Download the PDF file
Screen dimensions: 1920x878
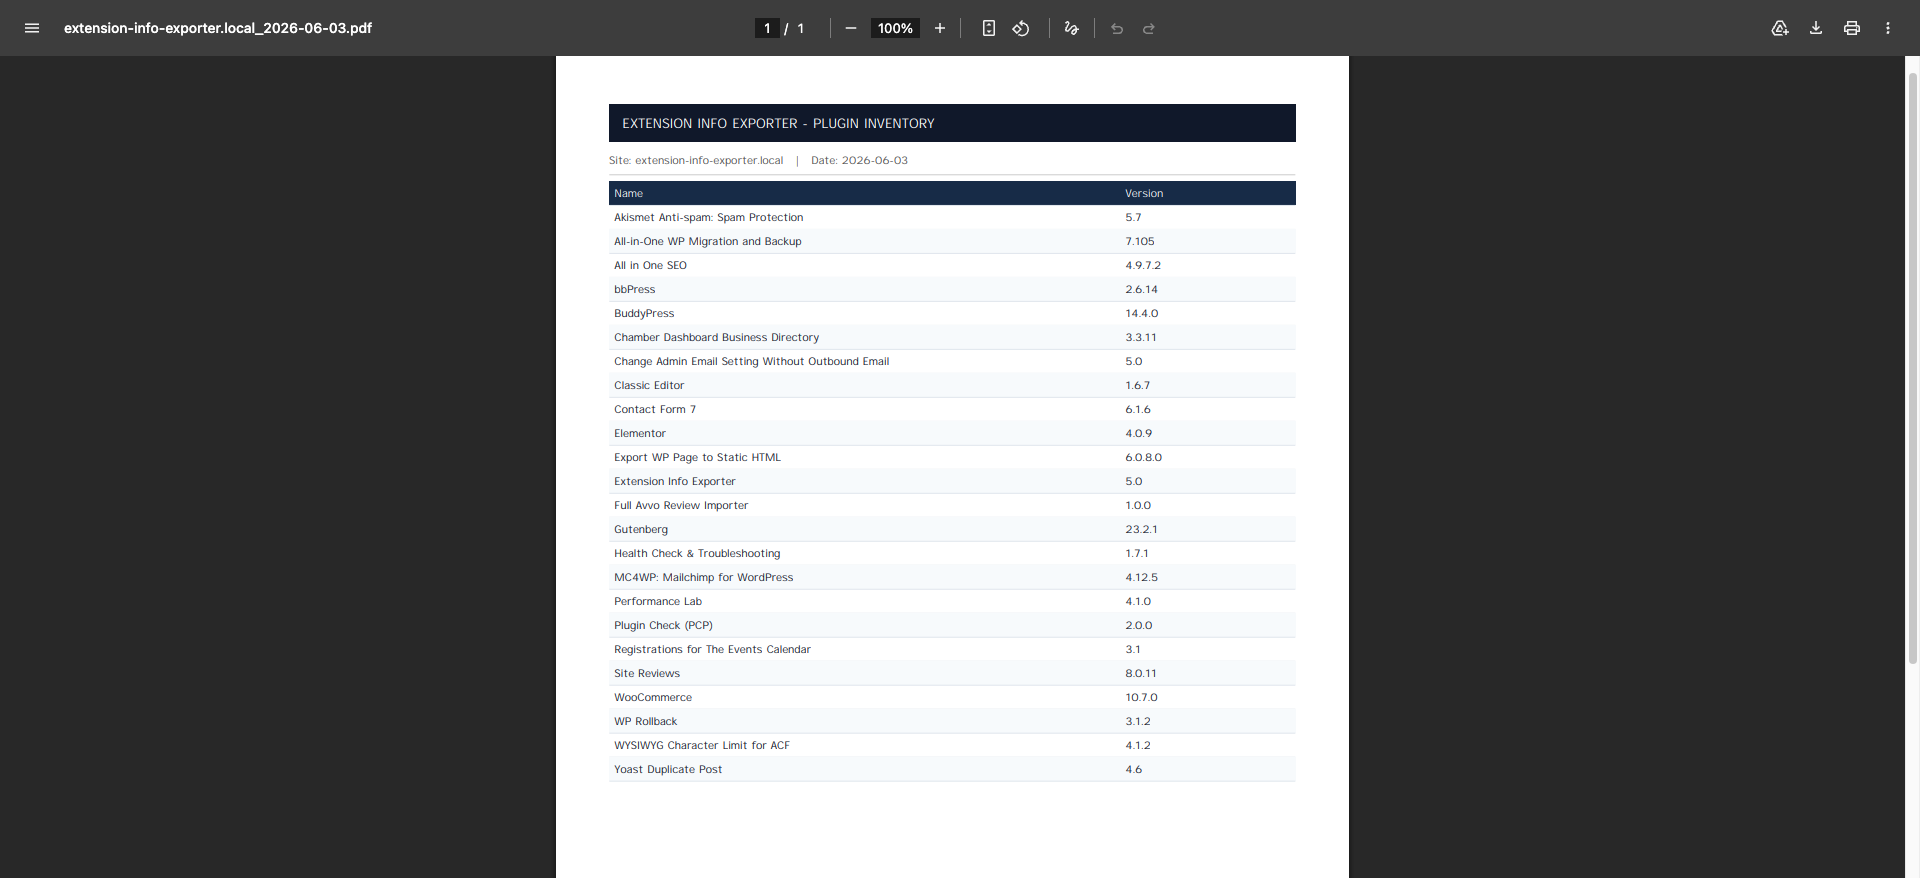coord(1816,28)
